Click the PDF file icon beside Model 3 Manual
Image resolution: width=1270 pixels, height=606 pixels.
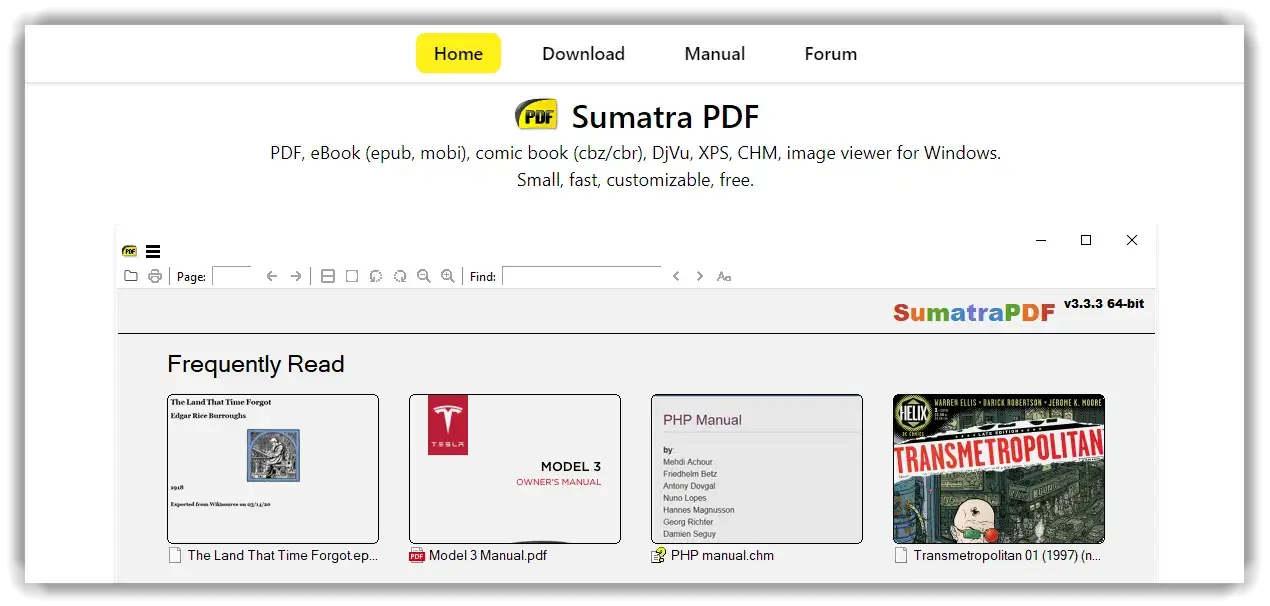[x=417, y=556]
